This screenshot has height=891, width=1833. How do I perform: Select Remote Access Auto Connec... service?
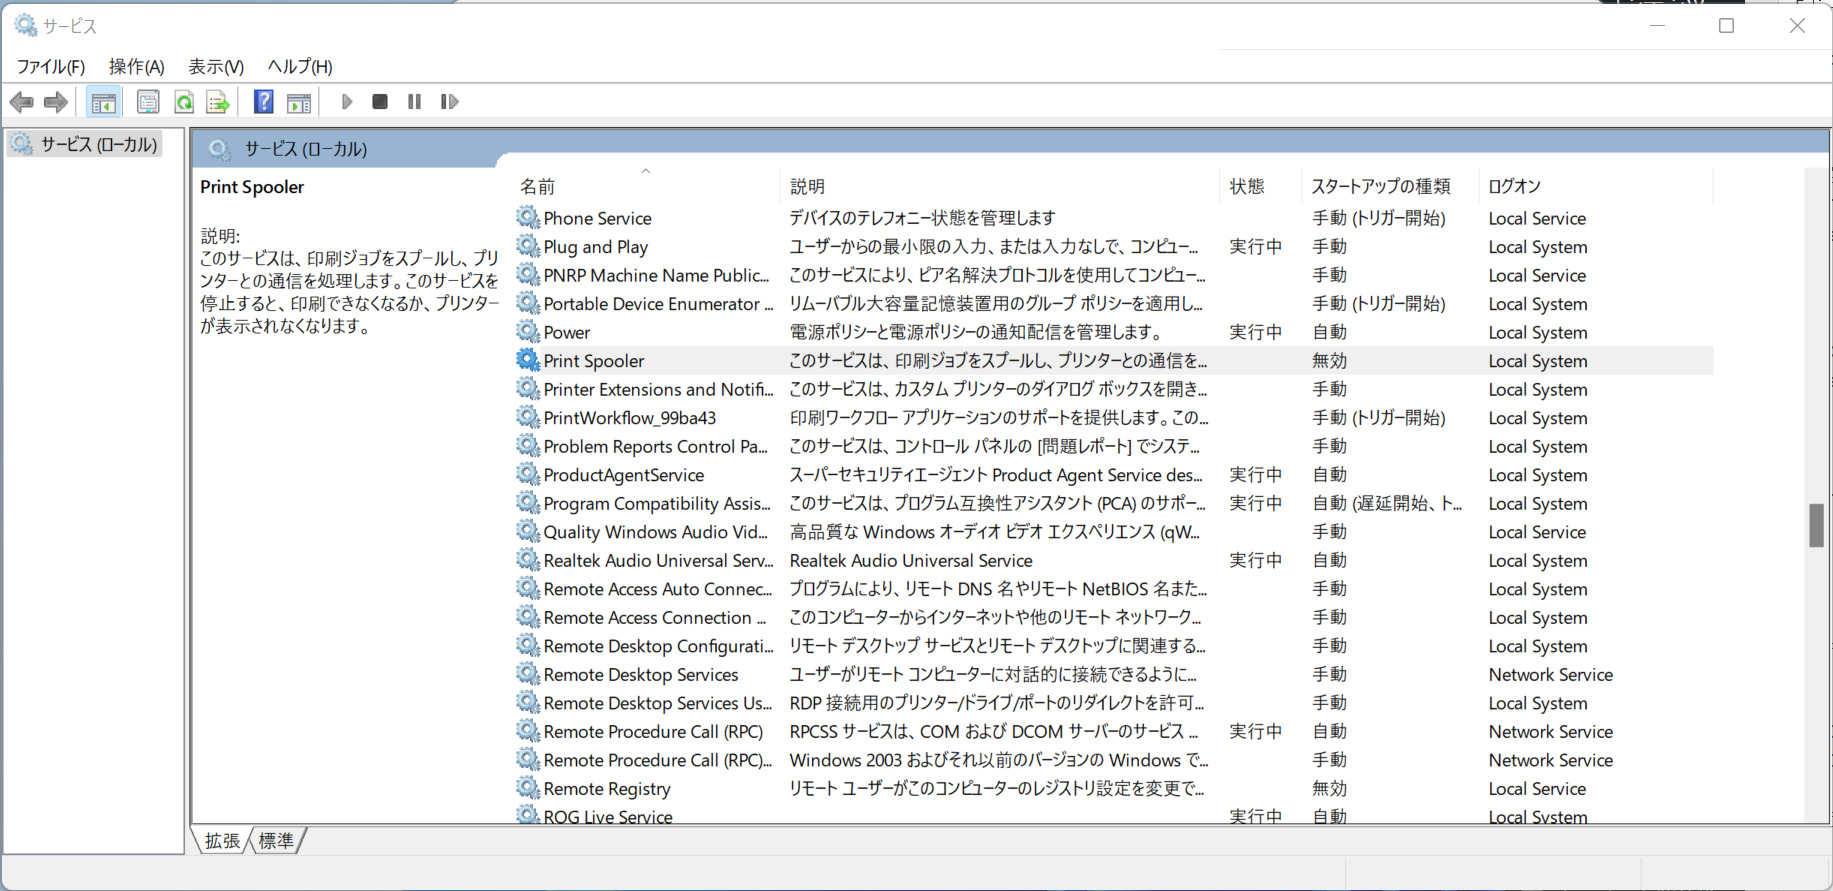[657, 589]
